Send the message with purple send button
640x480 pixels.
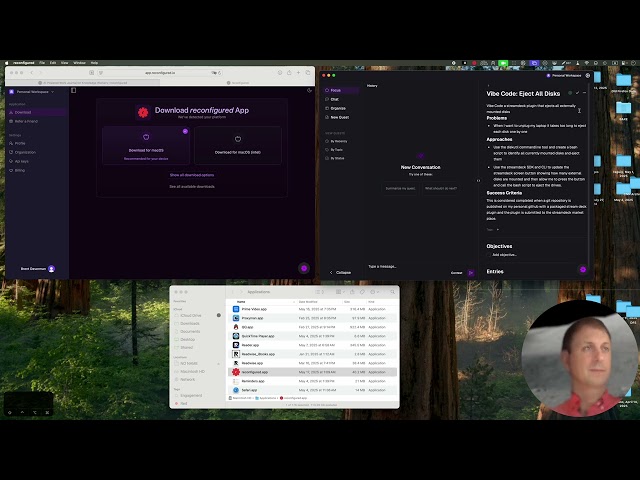click(471, 273)
